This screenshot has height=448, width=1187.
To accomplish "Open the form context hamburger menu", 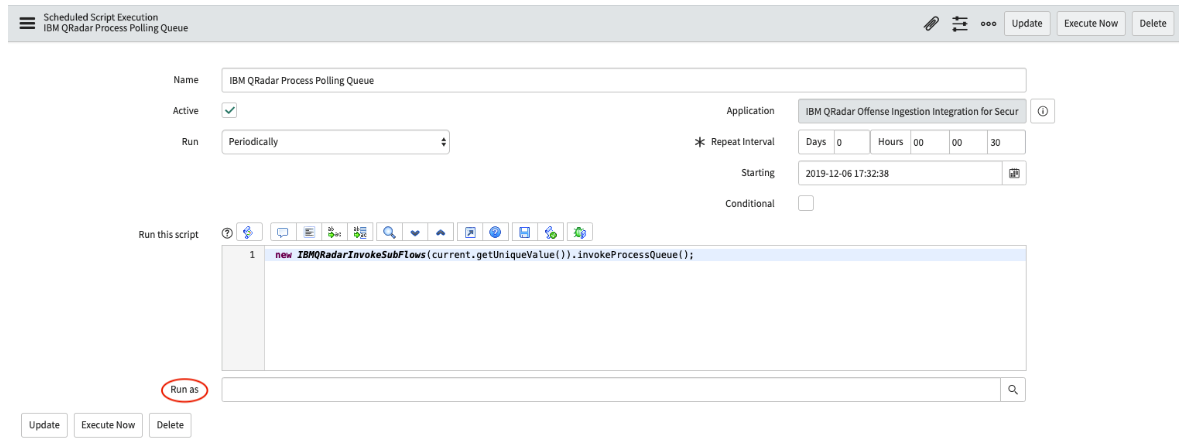I will [27, 23].
